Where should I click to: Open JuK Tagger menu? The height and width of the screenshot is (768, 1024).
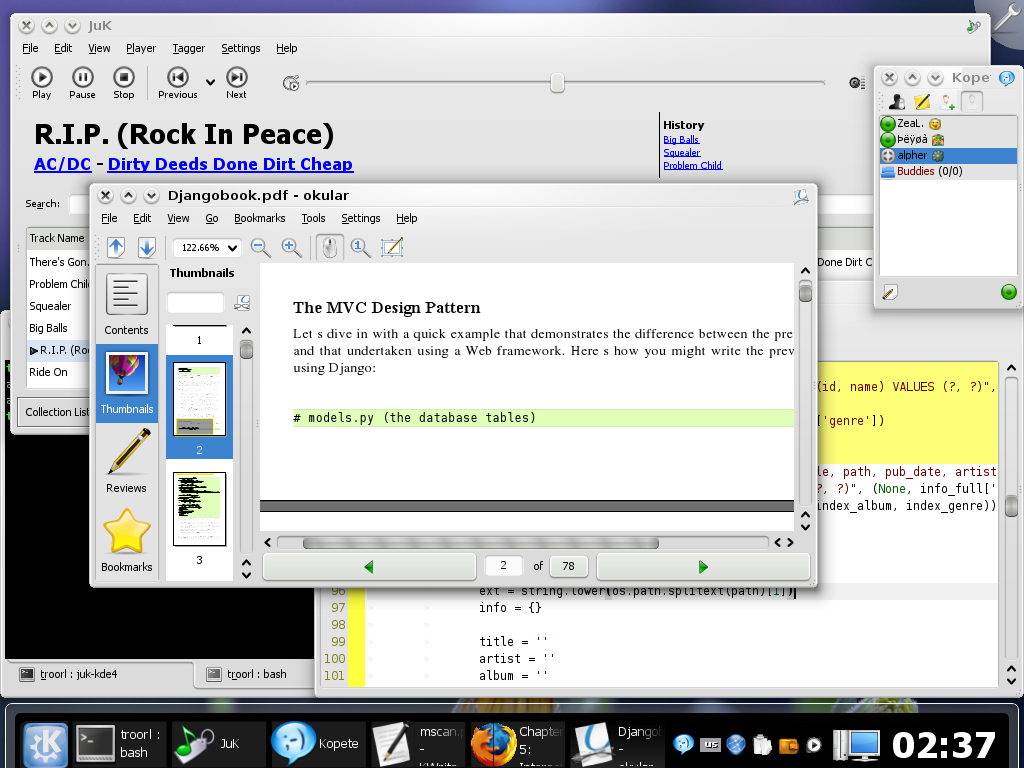pyautogui.click(x=189, y=48)
